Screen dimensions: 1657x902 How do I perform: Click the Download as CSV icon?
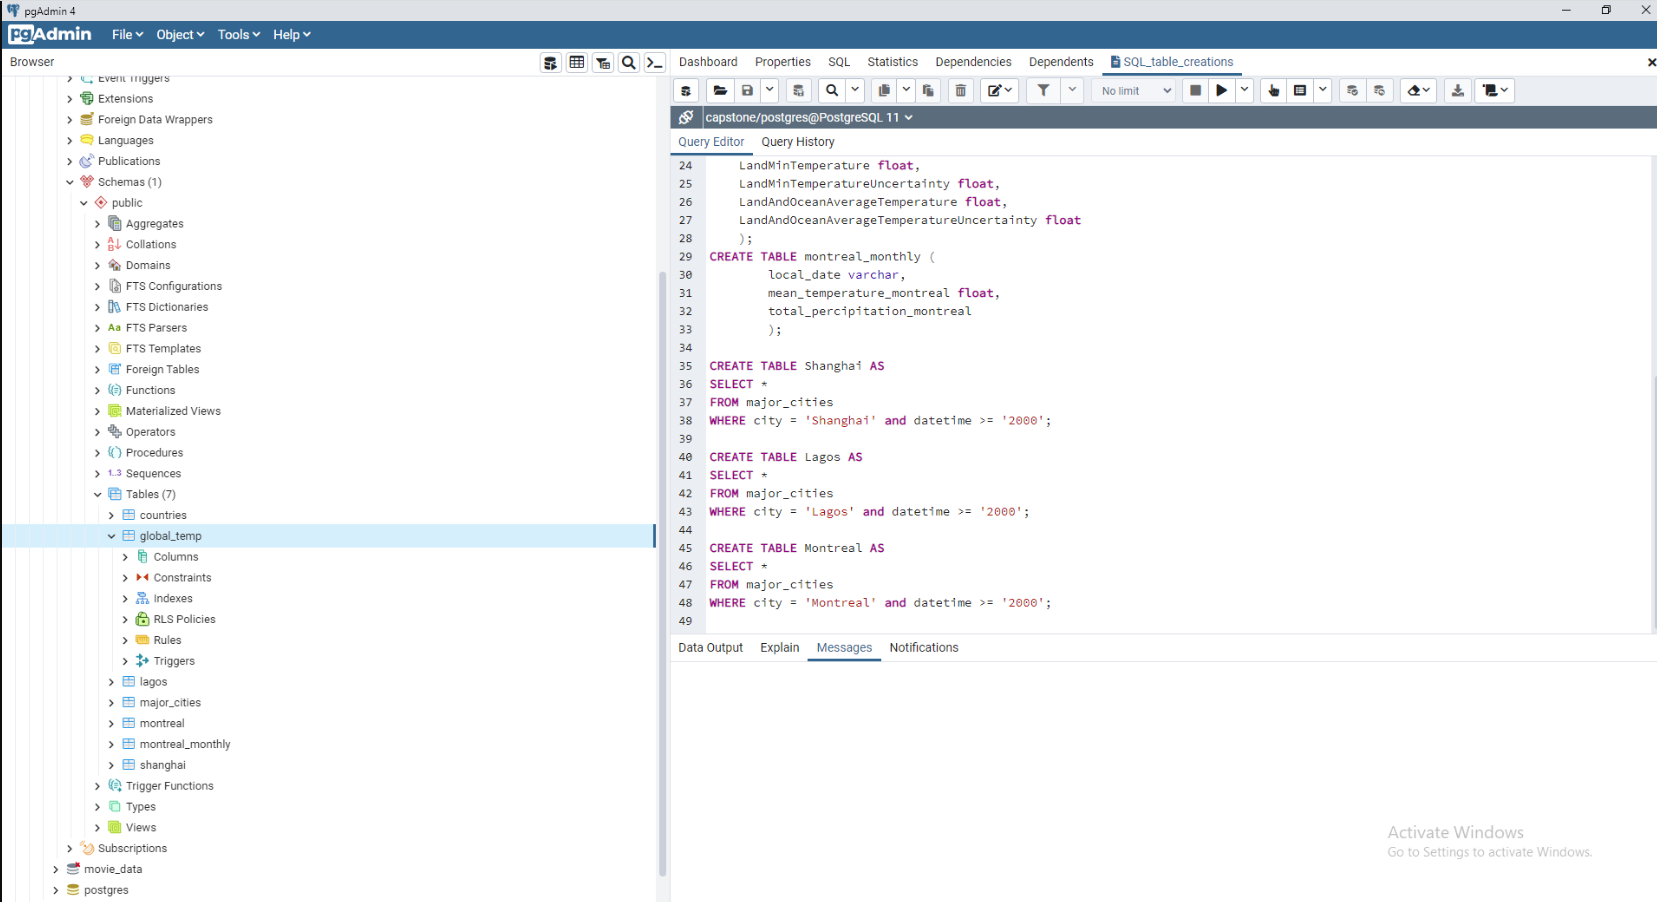coord(1458,91)
